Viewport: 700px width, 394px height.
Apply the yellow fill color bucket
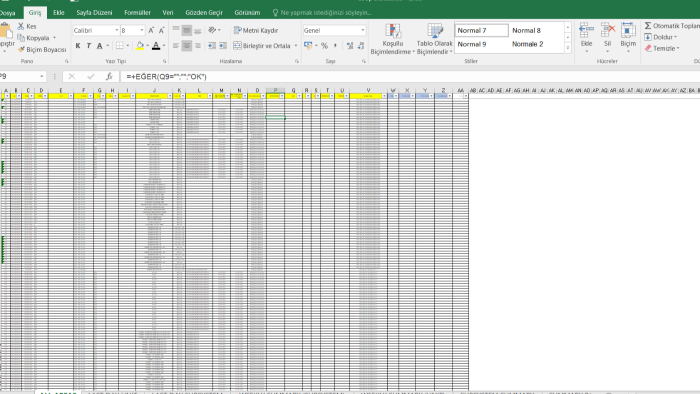(140, 46)
